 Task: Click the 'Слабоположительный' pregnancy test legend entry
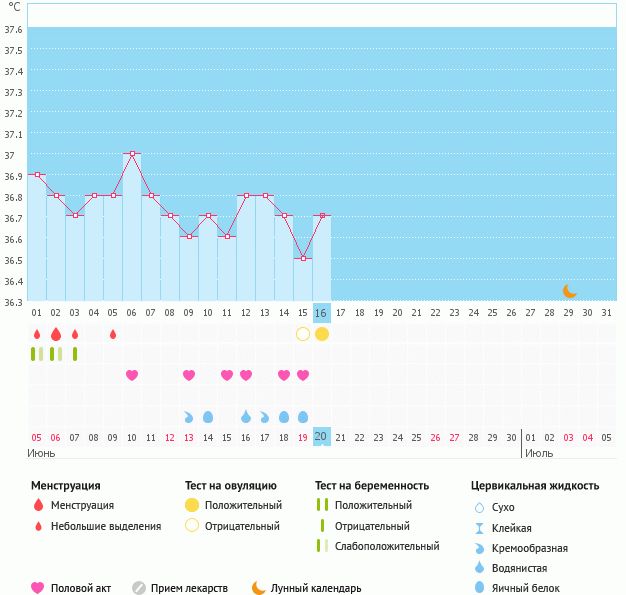click(387, 546)
